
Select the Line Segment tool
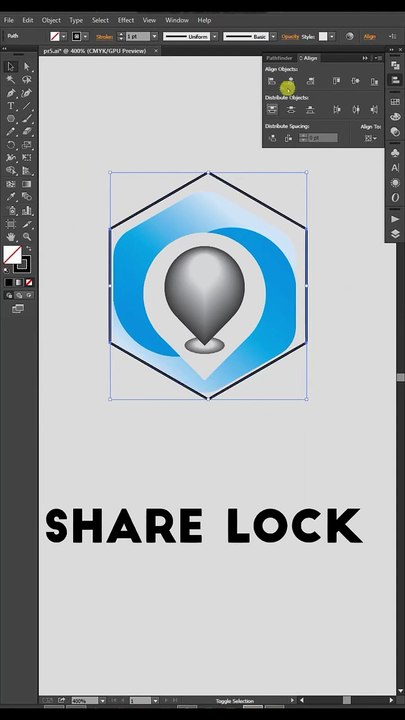point(27,106)
